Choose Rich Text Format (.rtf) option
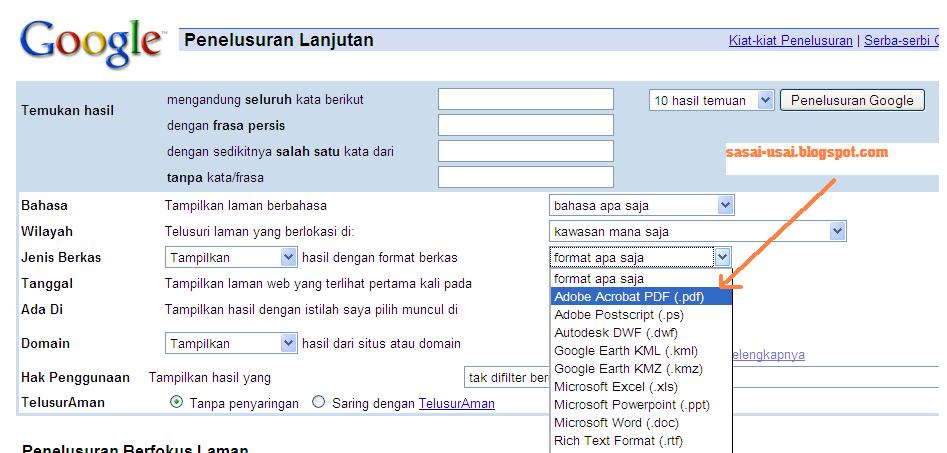 tap(641, 441)
